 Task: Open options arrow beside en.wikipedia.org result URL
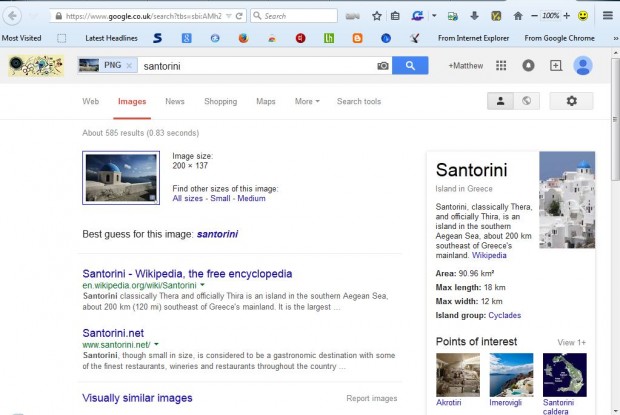[x=202, y=285]
